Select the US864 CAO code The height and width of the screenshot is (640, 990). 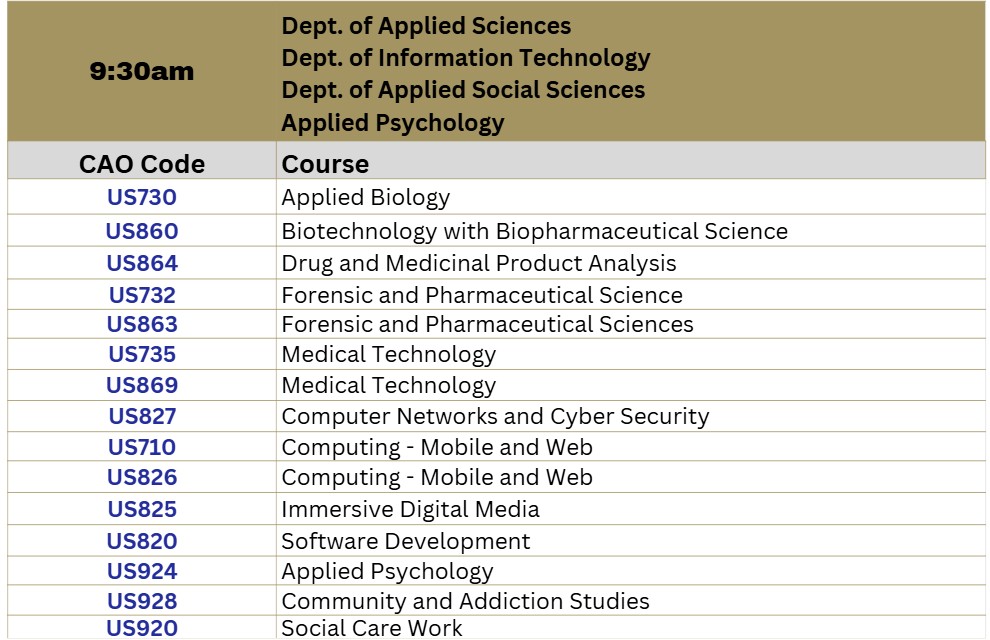click(x=142, y=264)
